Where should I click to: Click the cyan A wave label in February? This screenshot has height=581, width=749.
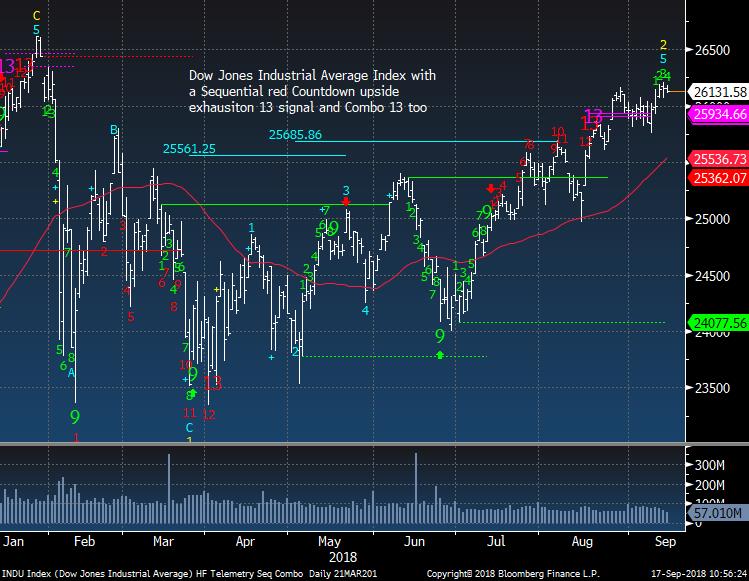tap(71, 373)
